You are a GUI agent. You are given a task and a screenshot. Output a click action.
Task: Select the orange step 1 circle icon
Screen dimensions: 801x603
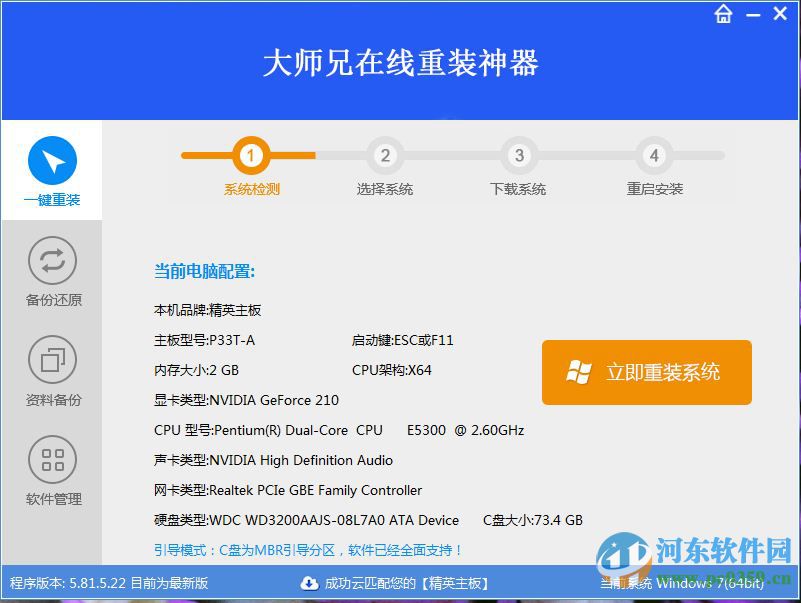(x=251, y=155)
